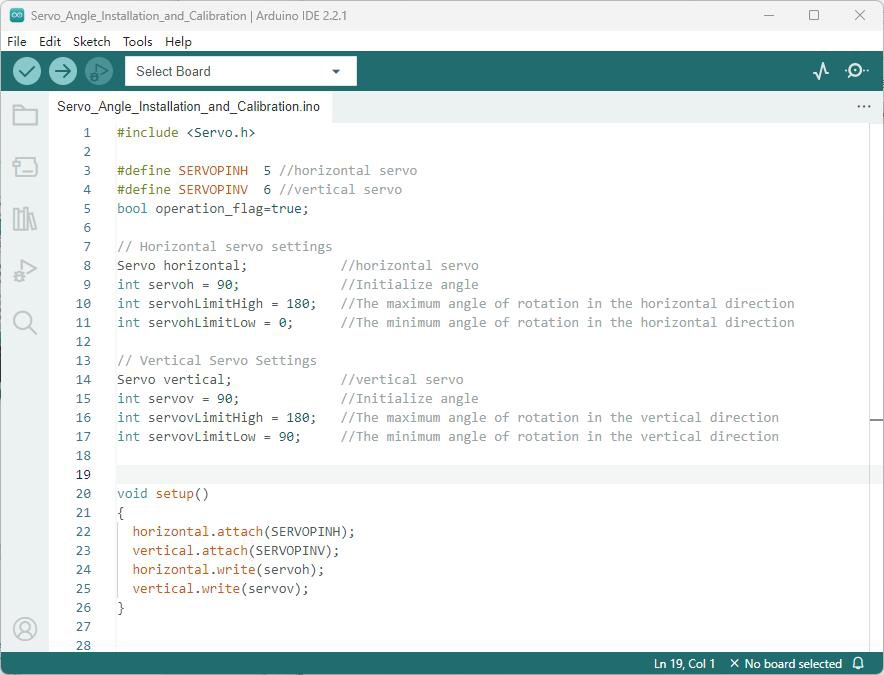Image resolution: width=884 pixels, height=675 pixels.
Task: Open the Boards Manager sidebar
Action: pos(25,167)
